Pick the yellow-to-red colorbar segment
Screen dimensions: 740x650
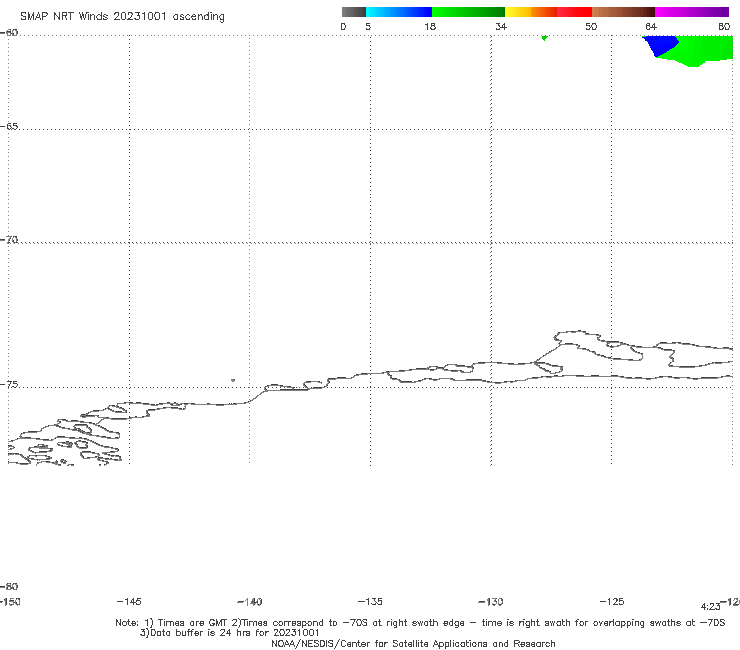click(548, 12)
